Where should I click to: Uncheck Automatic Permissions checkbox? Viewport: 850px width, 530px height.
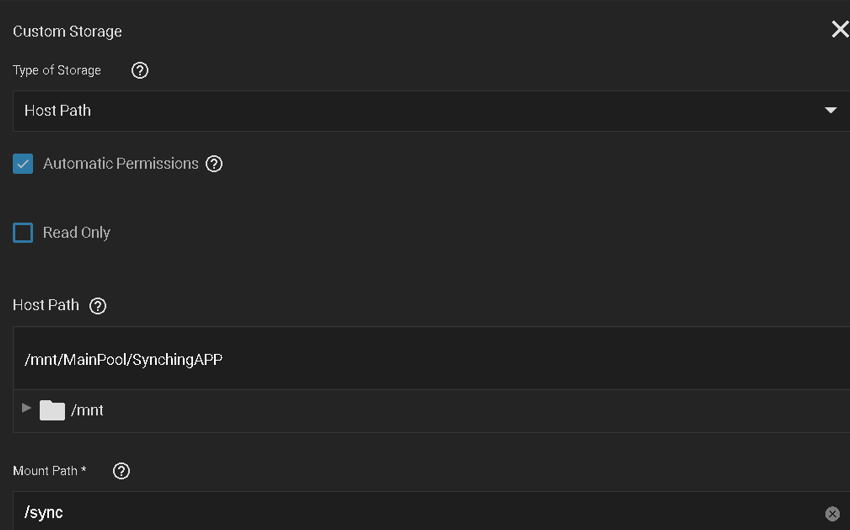point(23,164)
